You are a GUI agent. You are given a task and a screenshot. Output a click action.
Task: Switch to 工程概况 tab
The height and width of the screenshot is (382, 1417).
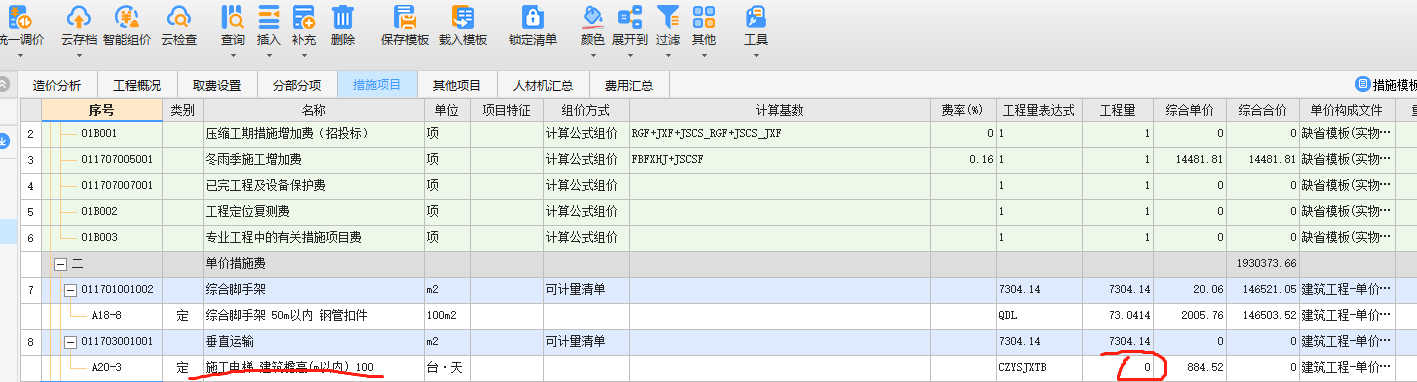[137, 85]
